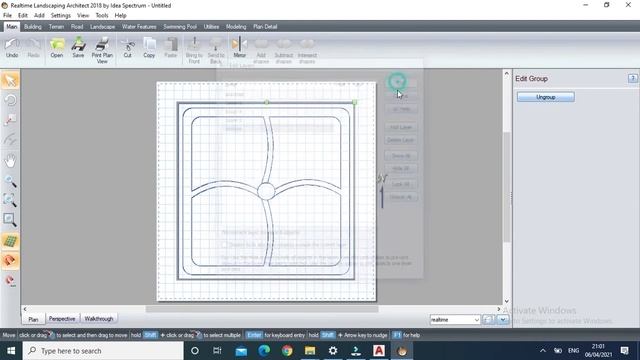The width and height of the screenshot is (640, 360).
Task: Open the File menu
Action: [7, 16]
